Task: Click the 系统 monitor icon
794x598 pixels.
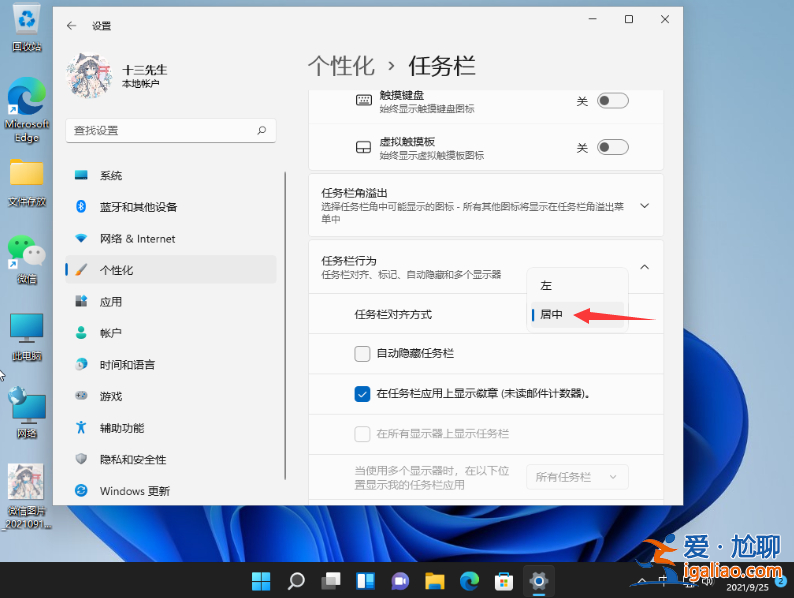Action: tap(81, 175)
